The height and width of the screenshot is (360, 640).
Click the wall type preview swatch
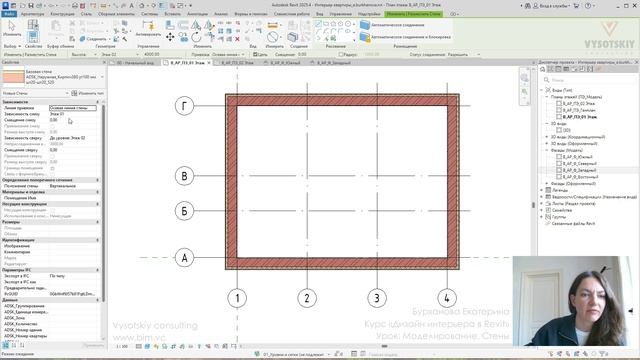coord(13,77)
